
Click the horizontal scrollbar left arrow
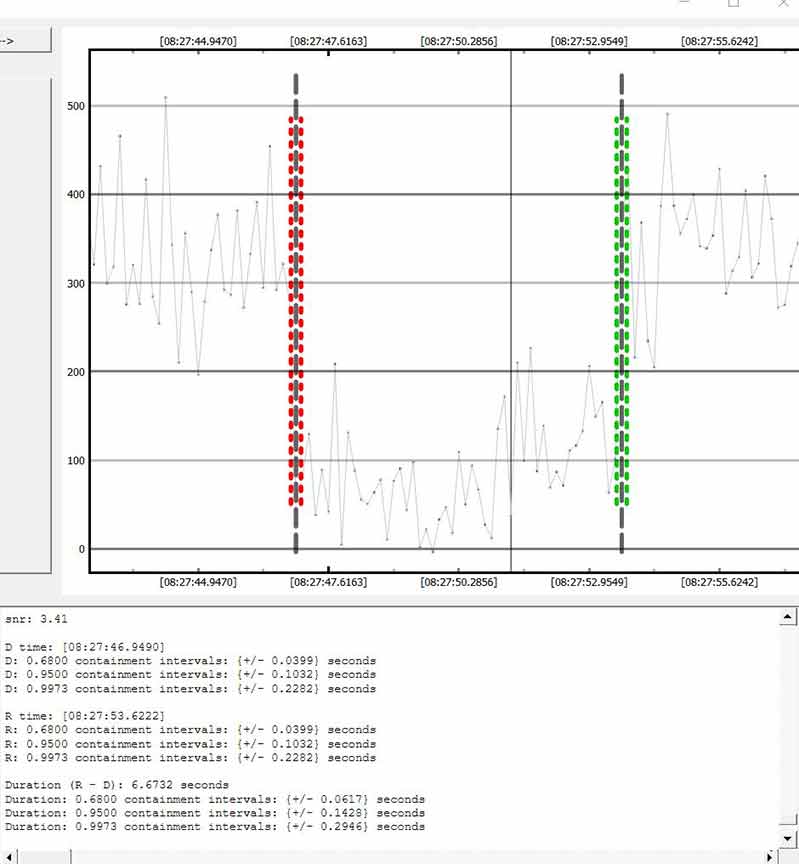point(8,857)
